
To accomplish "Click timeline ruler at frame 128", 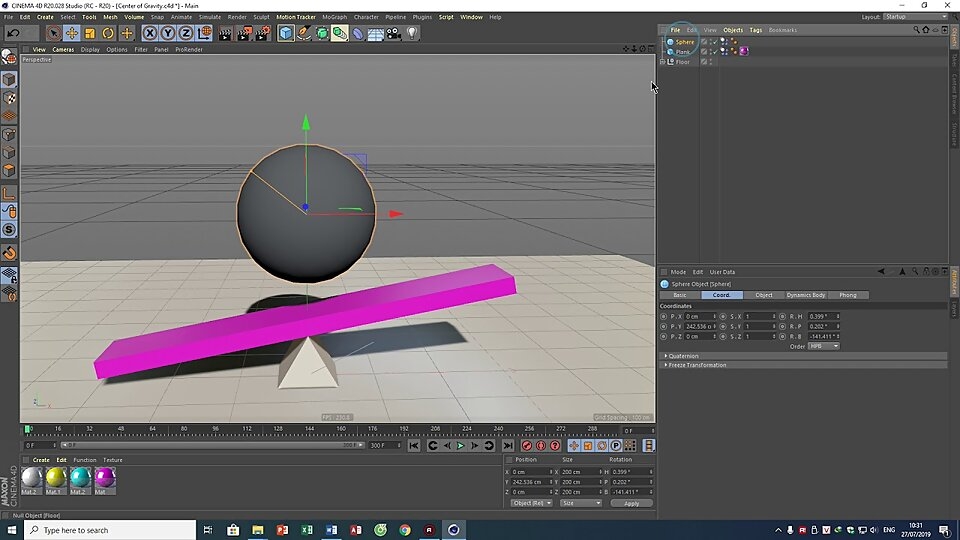I will pyautogui.click(x=278, y=429).
